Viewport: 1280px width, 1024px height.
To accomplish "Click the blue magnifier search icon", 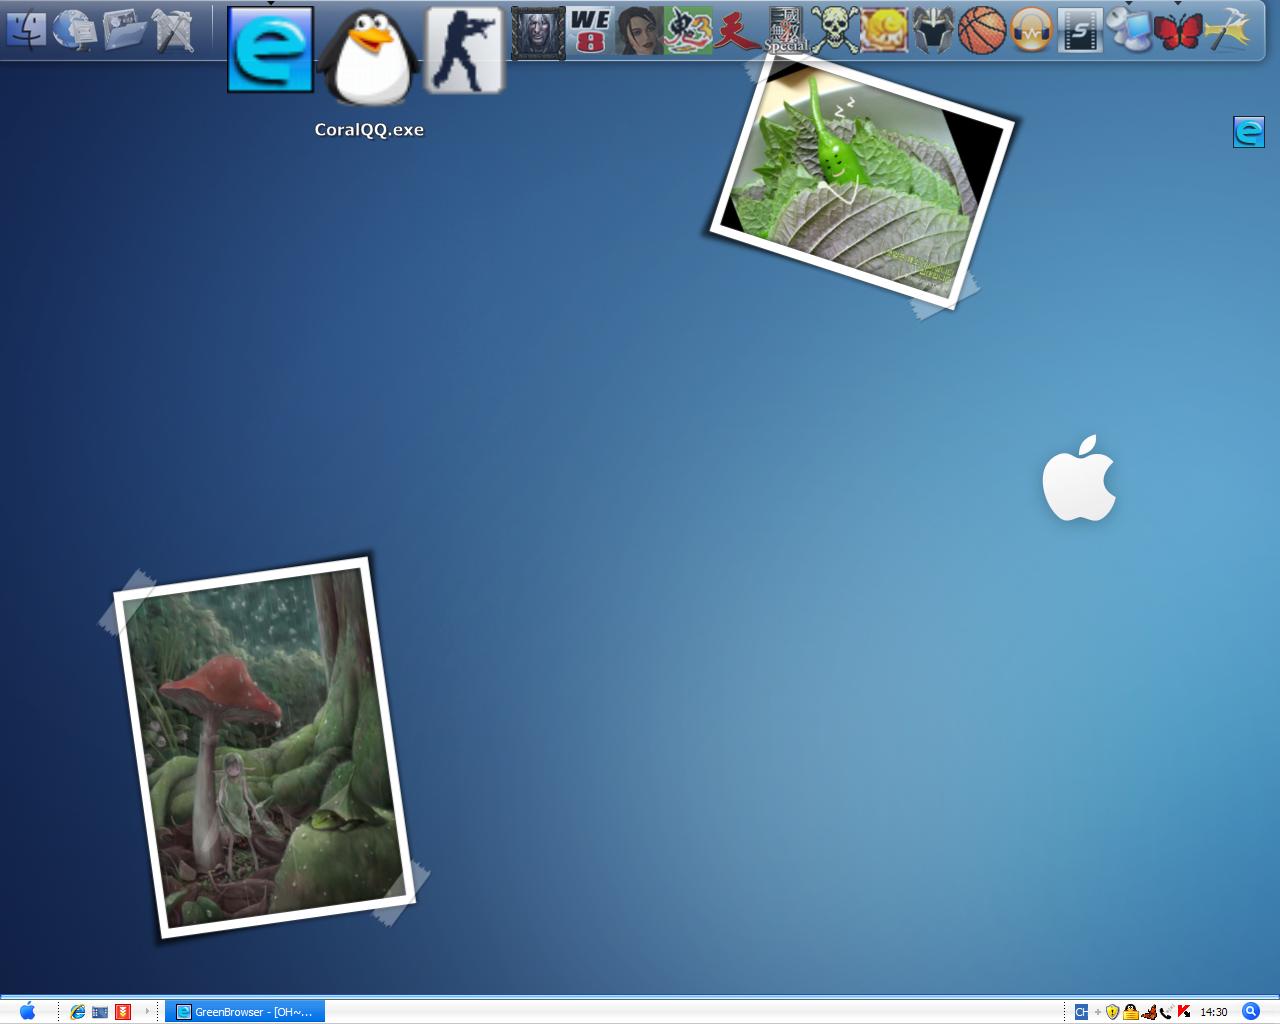I will [1250, 1011].
